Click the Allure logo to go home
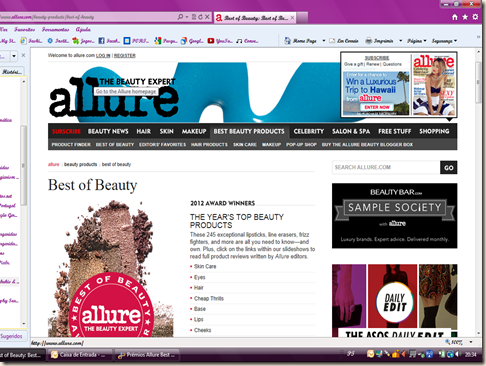 pyautogui.click(x=113, y=96)
